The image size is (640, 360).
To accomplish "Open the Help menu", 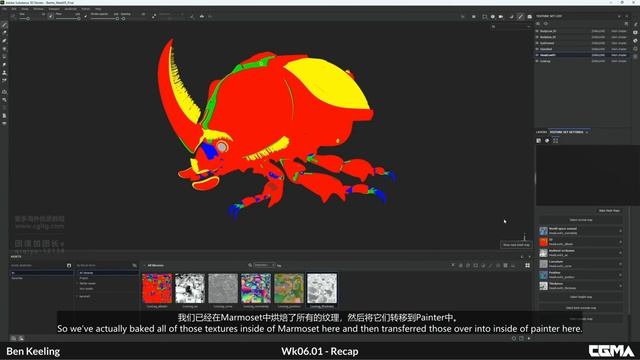I will tap(98, 9).
